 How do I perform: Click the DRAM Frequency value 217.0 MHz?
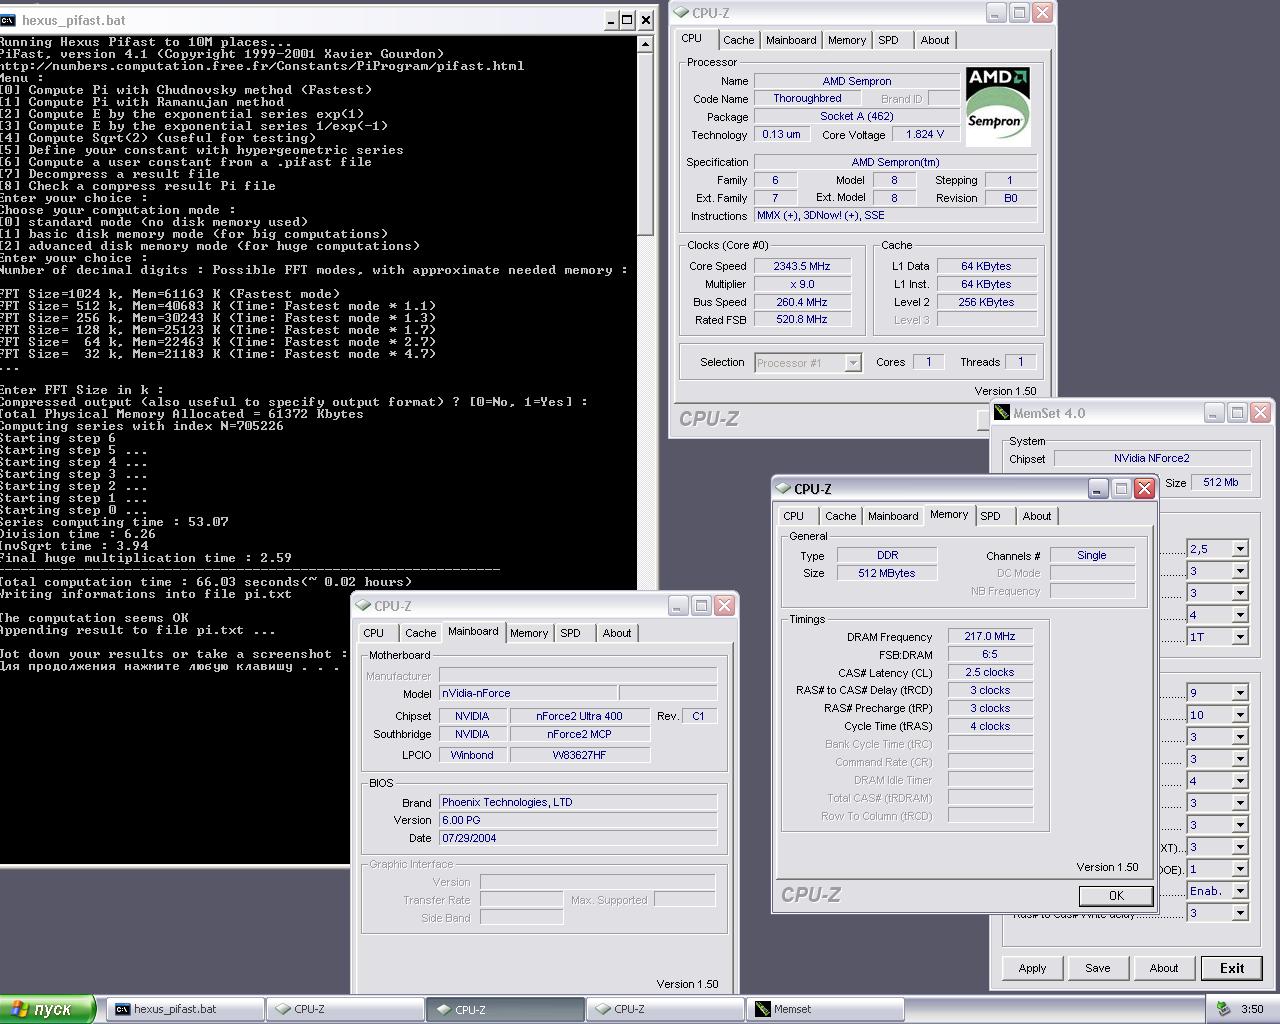[x=990, y=636]
